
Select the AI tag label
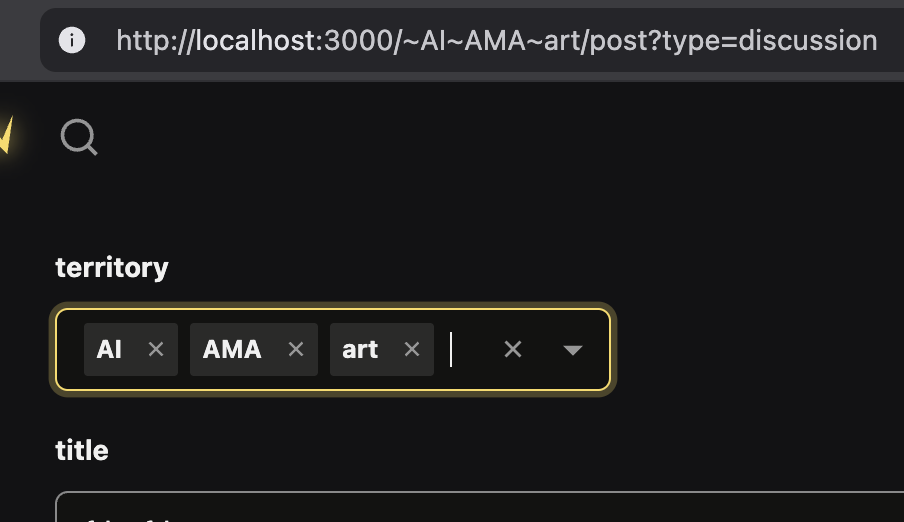click(x=110, y=349)
